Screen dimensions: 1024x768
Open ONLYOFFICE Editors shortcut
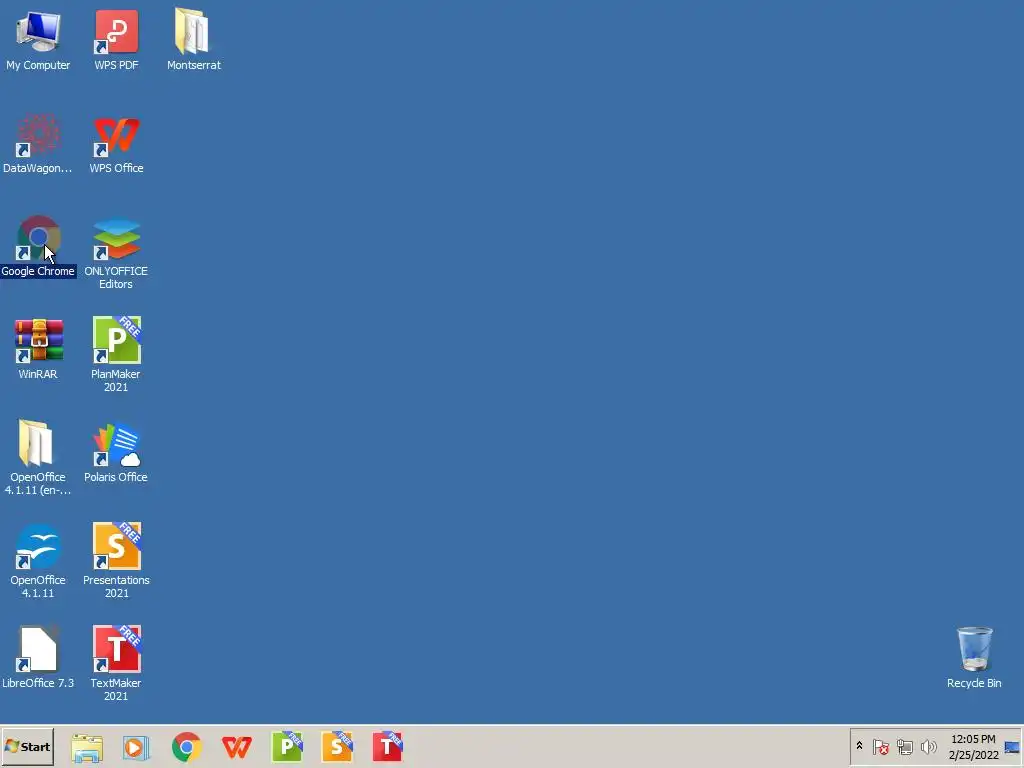coord(116,253)
